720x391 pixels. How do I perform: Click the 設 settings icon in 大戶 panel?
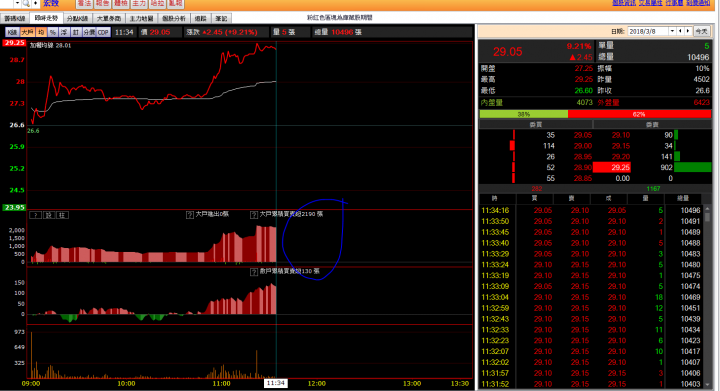(49, 215)
